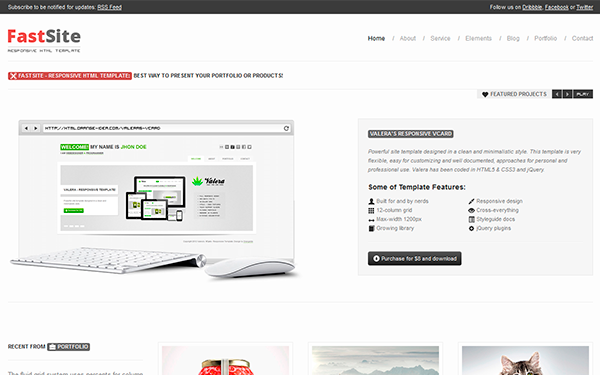Open the Elements menu item

[478, 38]
